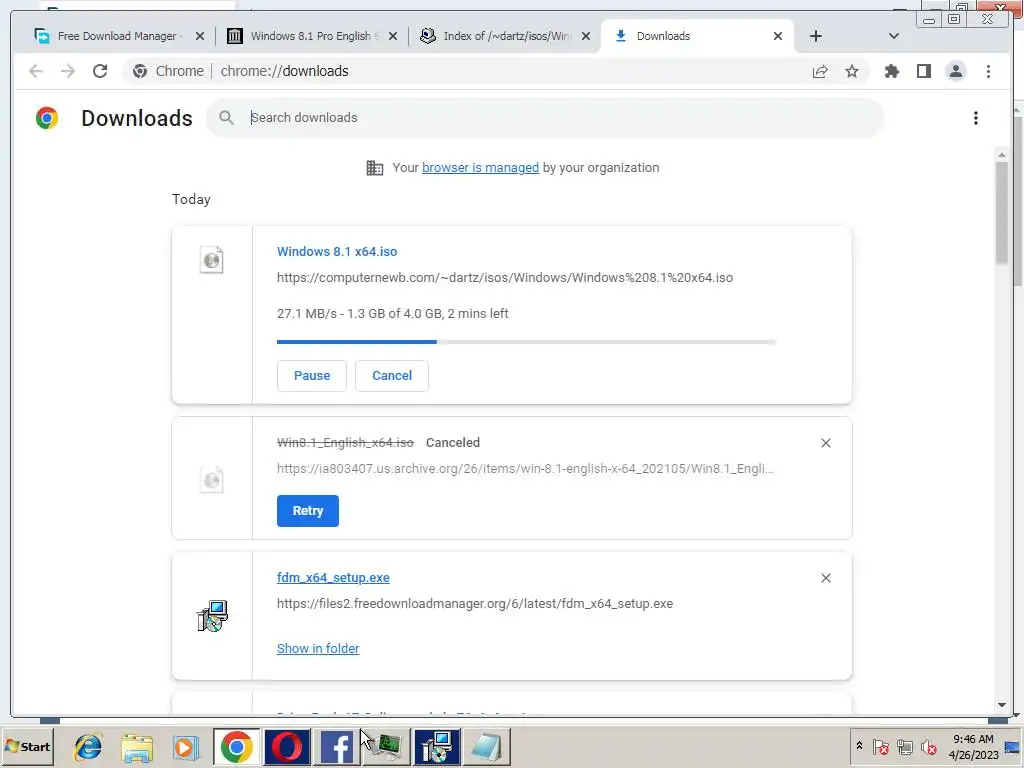Remove the canceled Win8.1_English_x64.iso entry
This screenshot has width=1024, height=768.
pyautogui.click(x=825, y=443)
